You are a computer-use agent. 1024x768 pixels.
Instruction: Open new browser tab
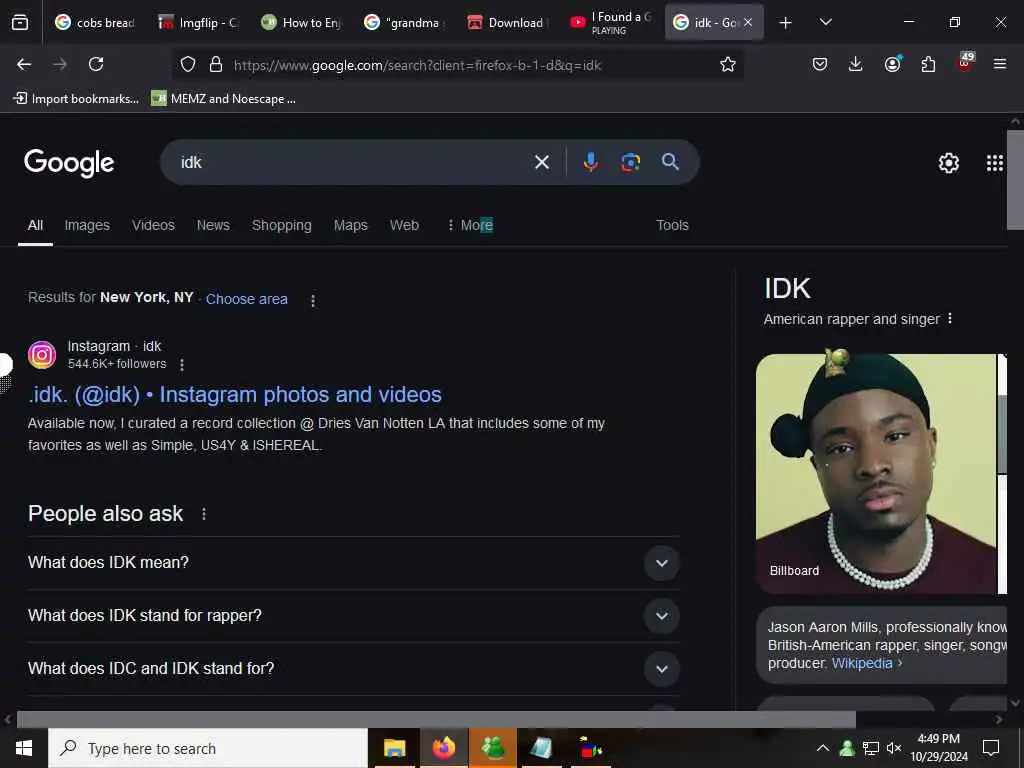[786, 23]
